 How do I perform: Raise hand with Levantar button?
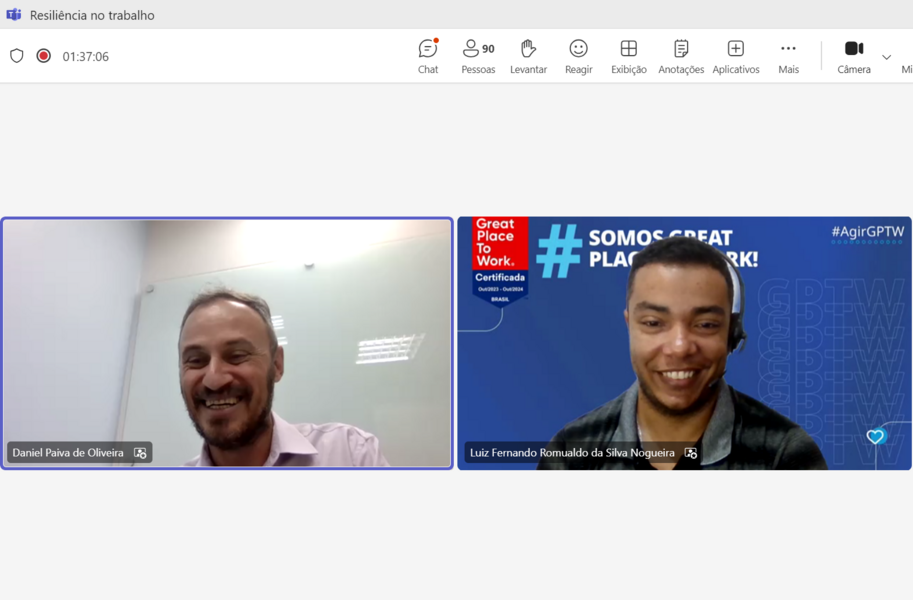coord(528,56)
